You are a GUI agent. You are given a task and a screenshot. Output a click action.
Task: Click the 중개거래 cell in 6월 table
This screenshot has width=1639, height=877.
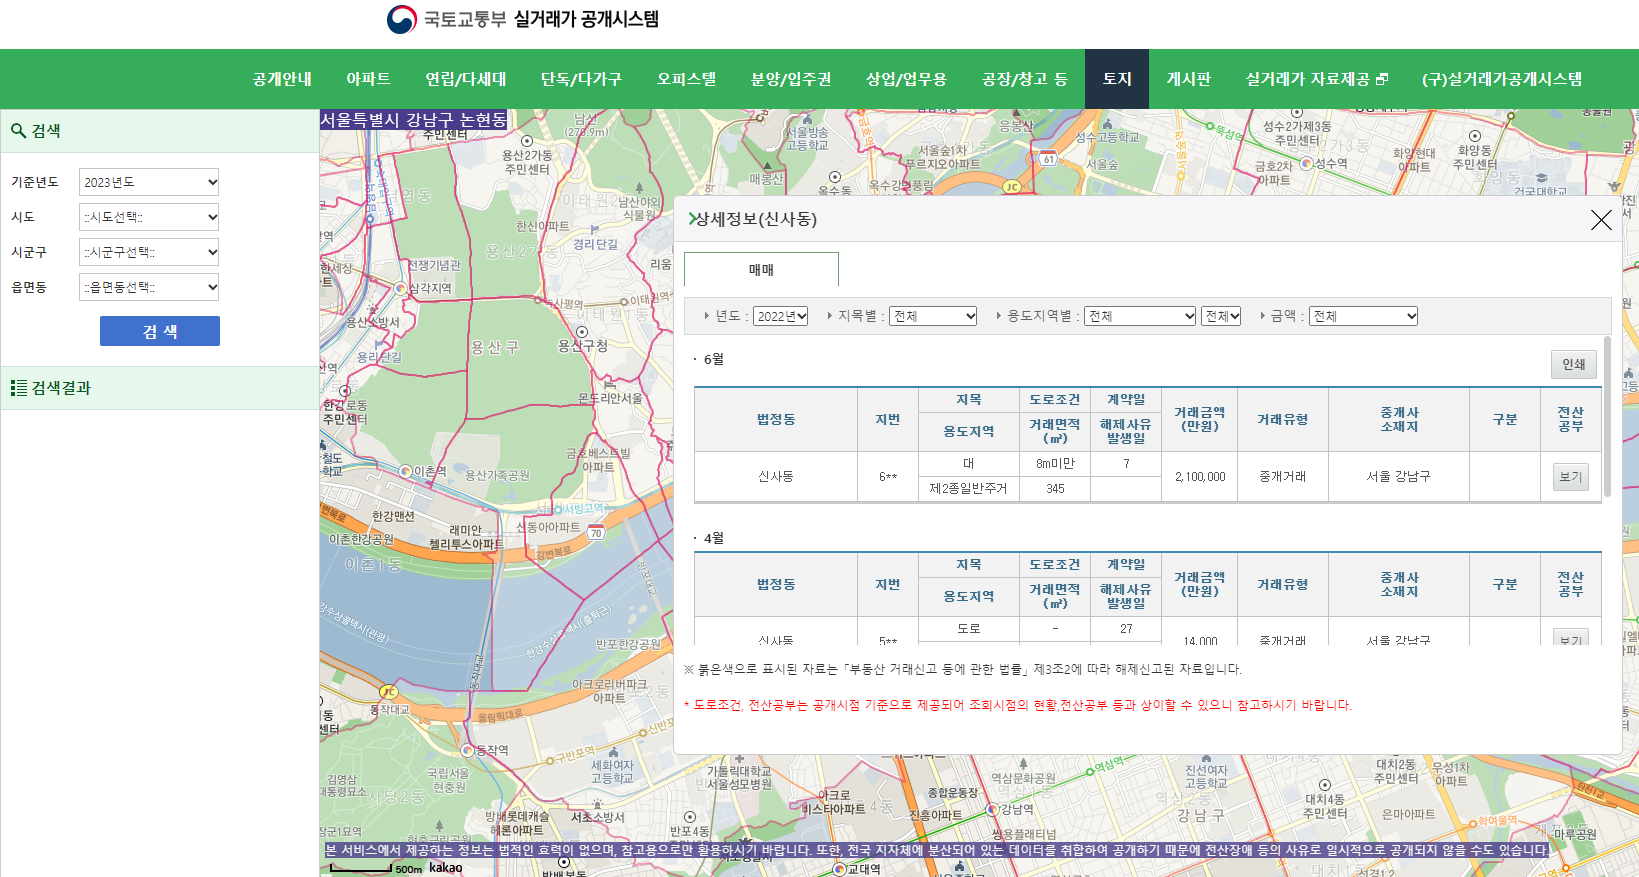[1283, 477]
